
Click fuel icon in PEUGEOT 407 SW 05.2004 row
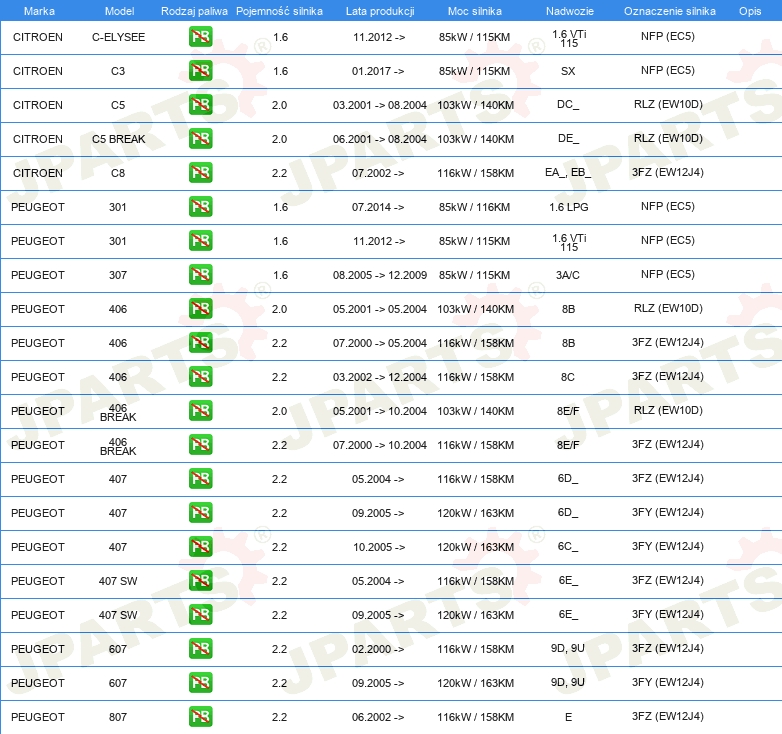tap(200, 580)
